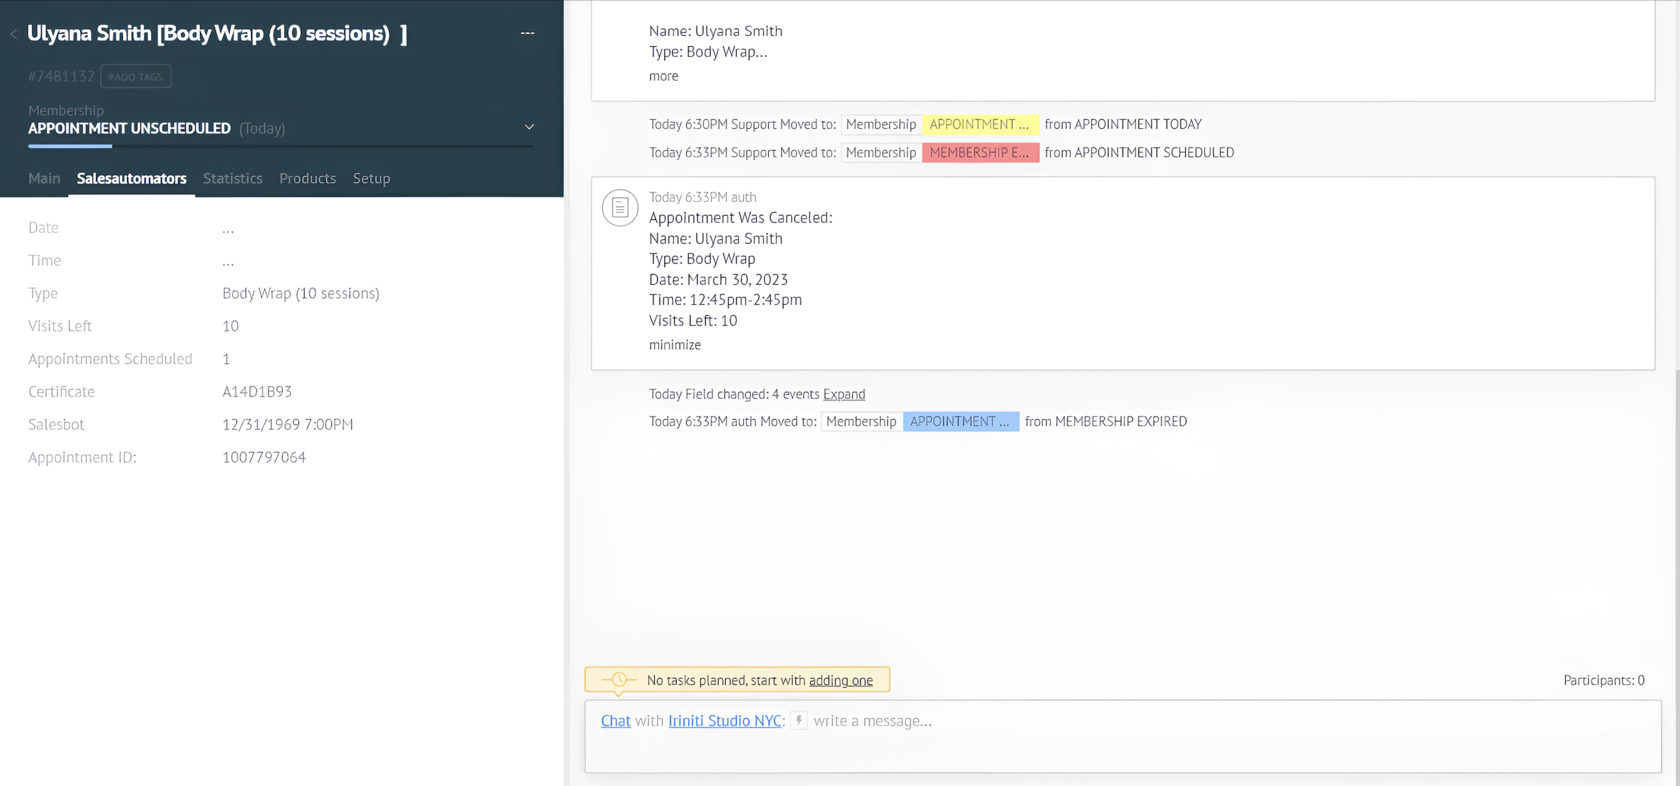Viewport: 1680px width, 786px height.
Task: Select the Iriniti Studio NYC recipient link
Action: pos(724,721)
